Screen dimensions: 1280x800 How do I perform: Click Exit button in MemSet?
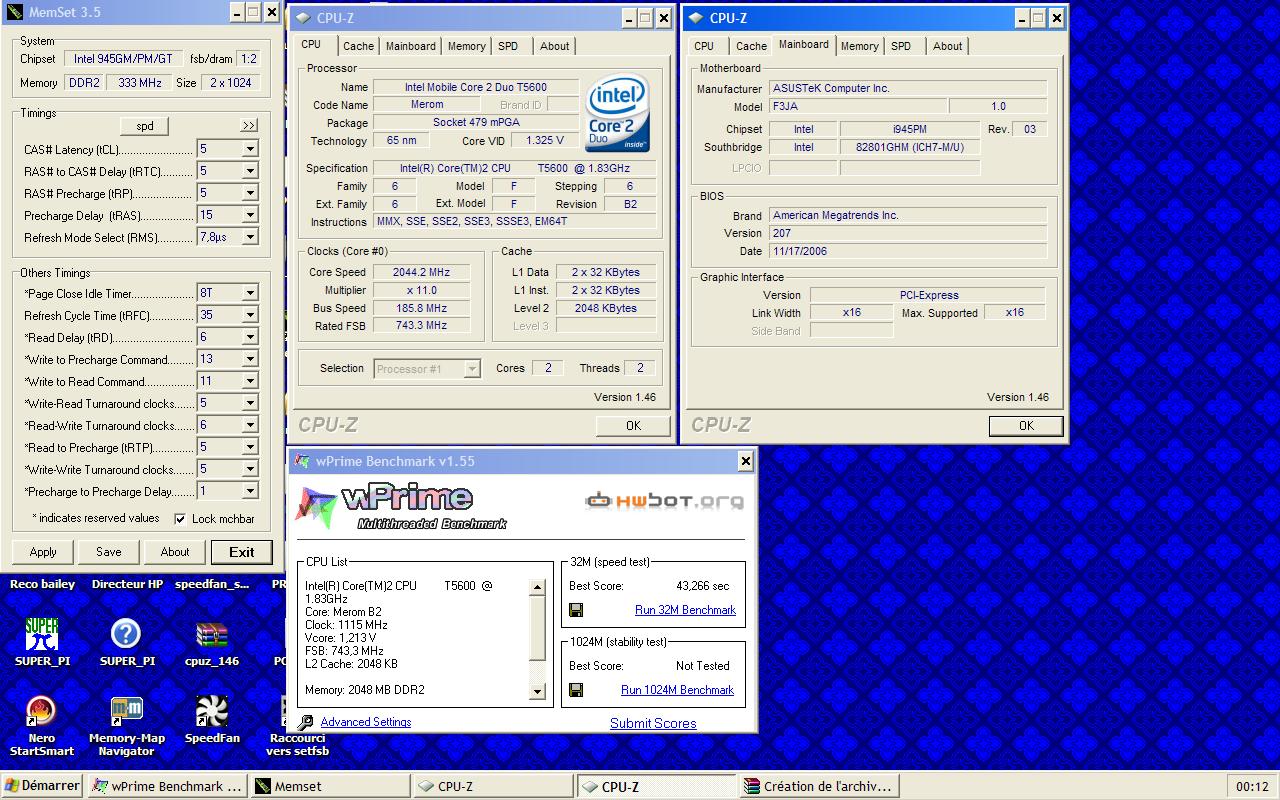tap(242, 552)
